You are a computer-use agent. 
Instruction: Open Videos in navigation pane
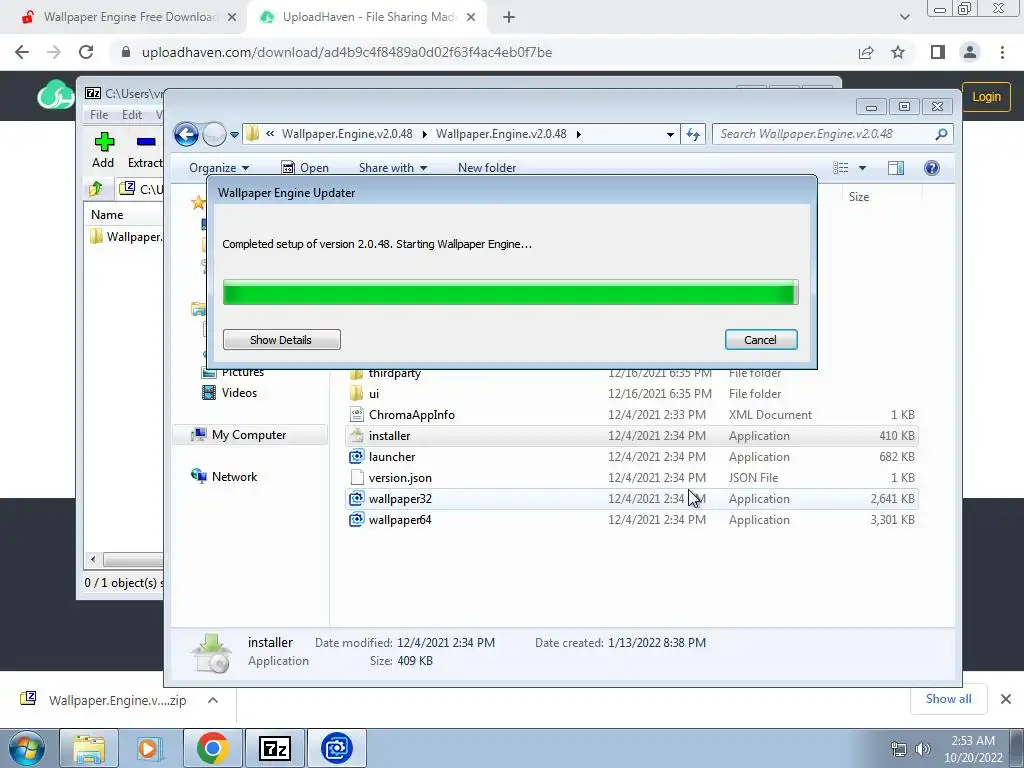point(239,392)
